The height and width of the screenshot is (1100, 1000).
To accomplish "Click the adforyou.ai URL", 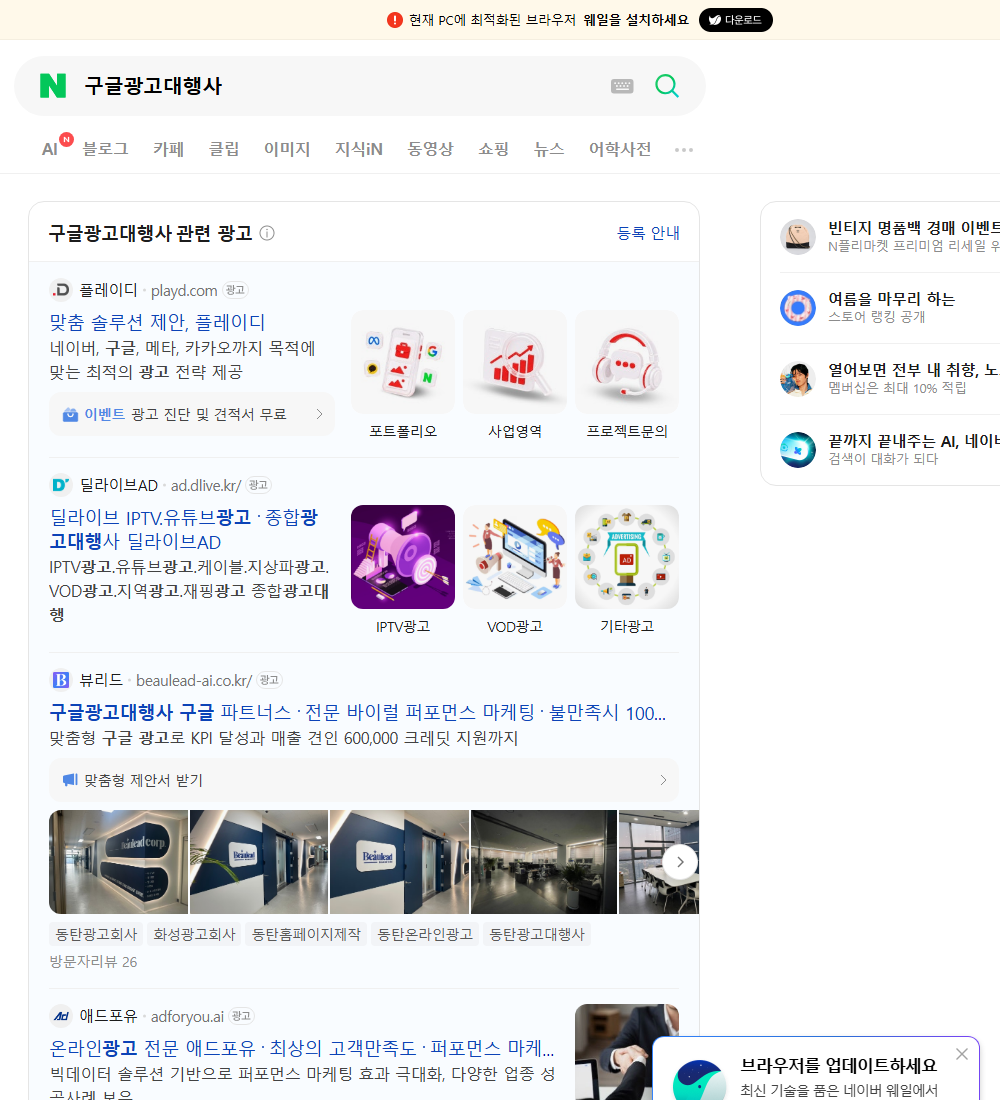I will tap(187, 1017).
